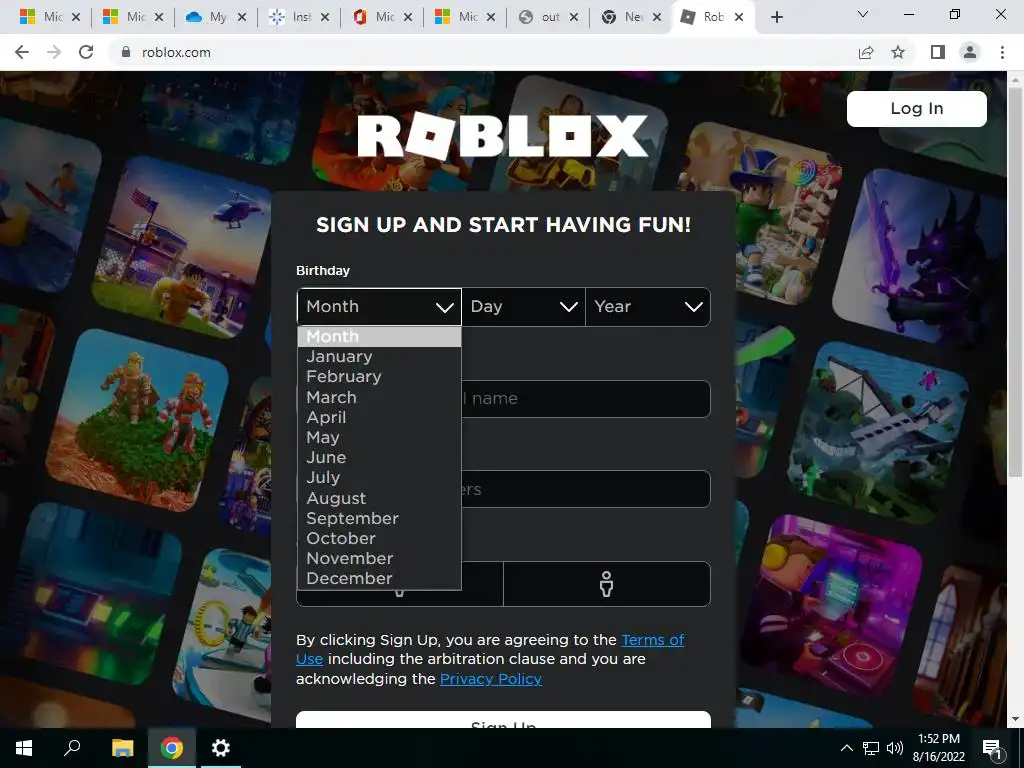Click the Roblox logo
This screenshot has width=1024, height=768.
[x=503, y=136]
